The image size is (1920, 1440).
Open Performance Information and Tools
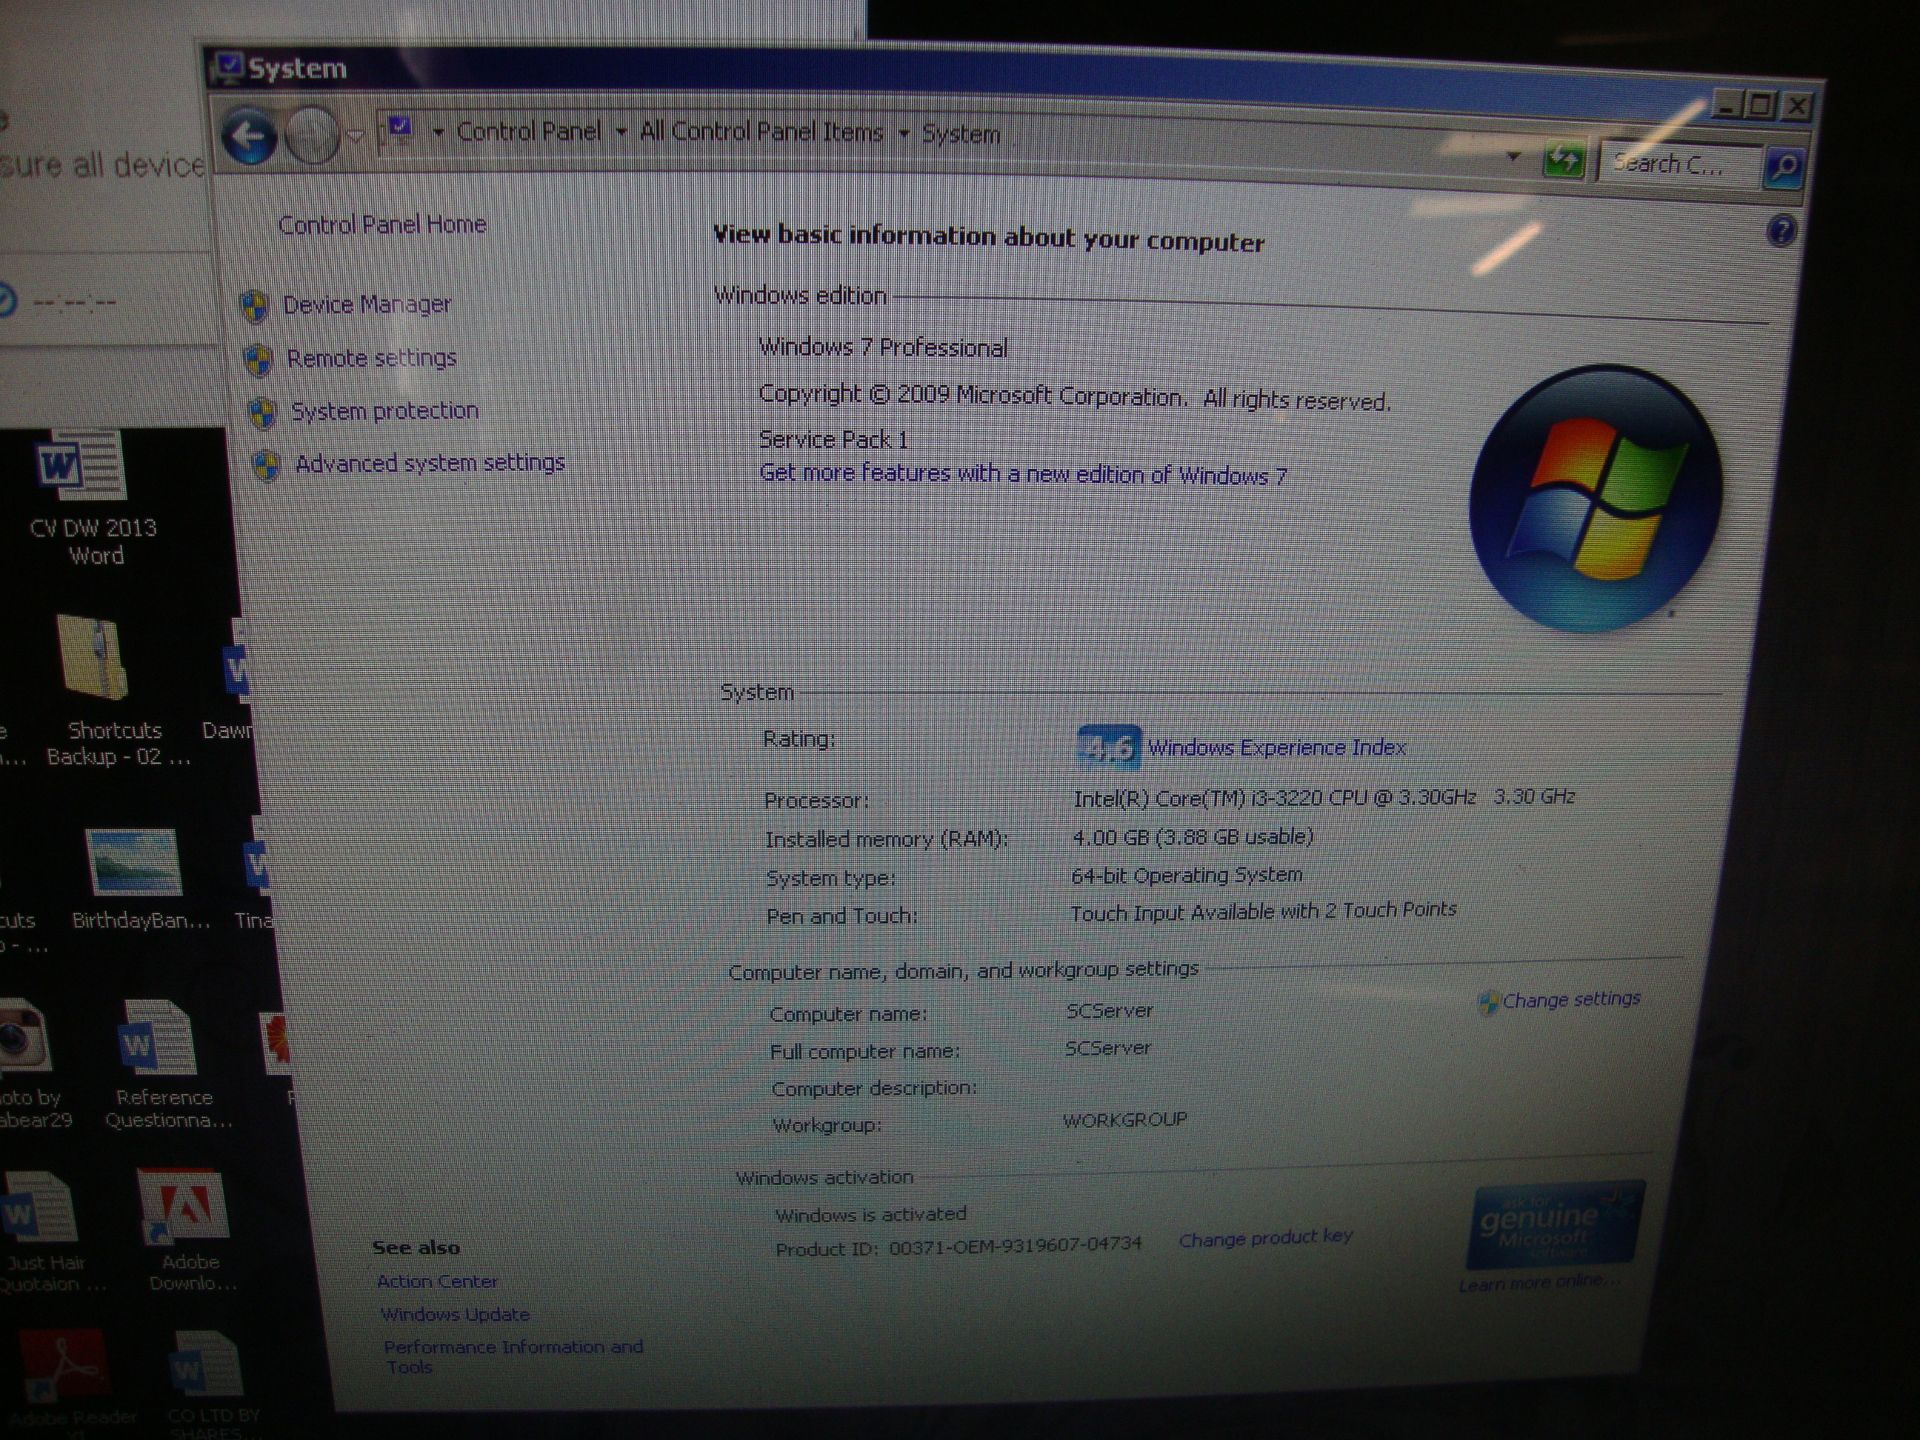coord(513,1357)
